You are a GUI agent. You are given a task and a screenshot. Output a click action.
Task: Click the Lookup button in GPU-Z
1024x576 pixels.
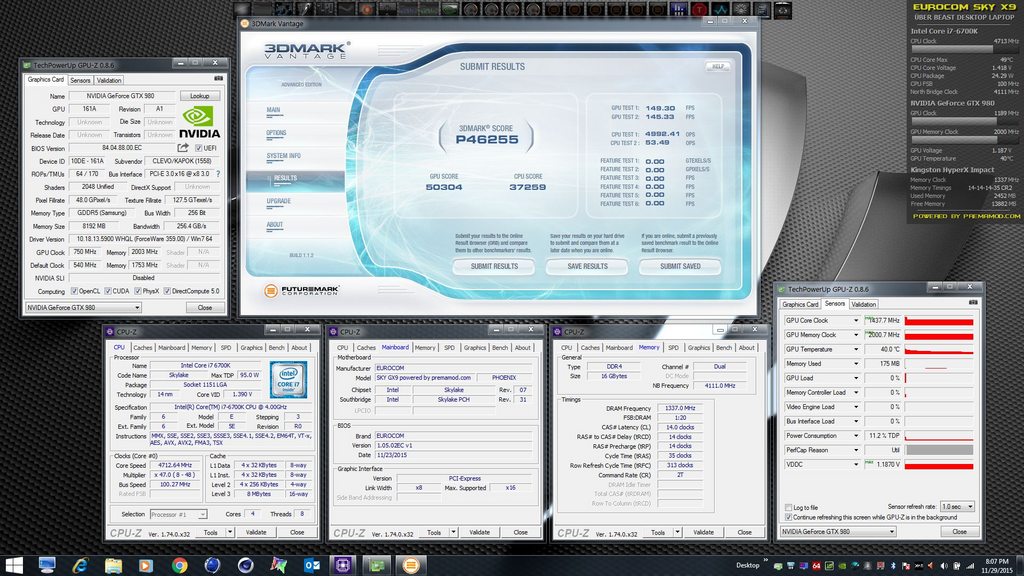[200, 95]
